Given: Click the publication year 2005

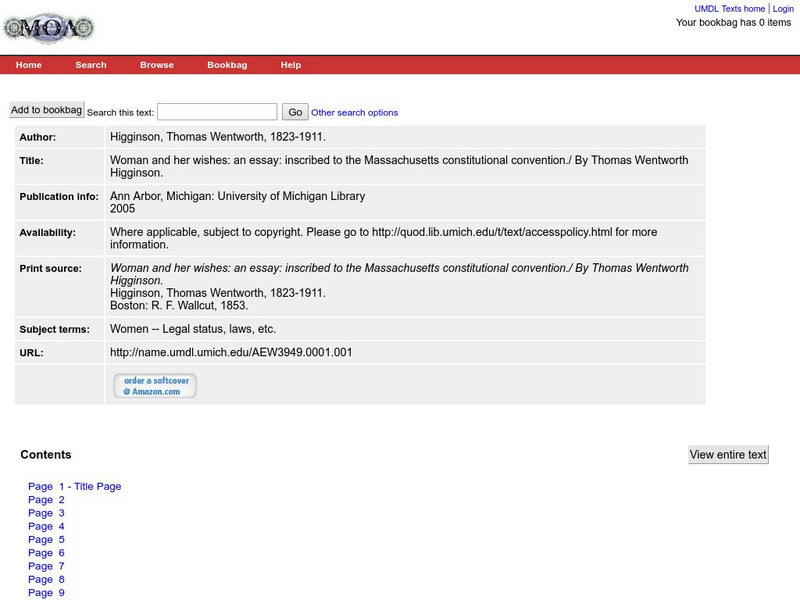Looking at the screenshot, I should (x=122, y=209).
